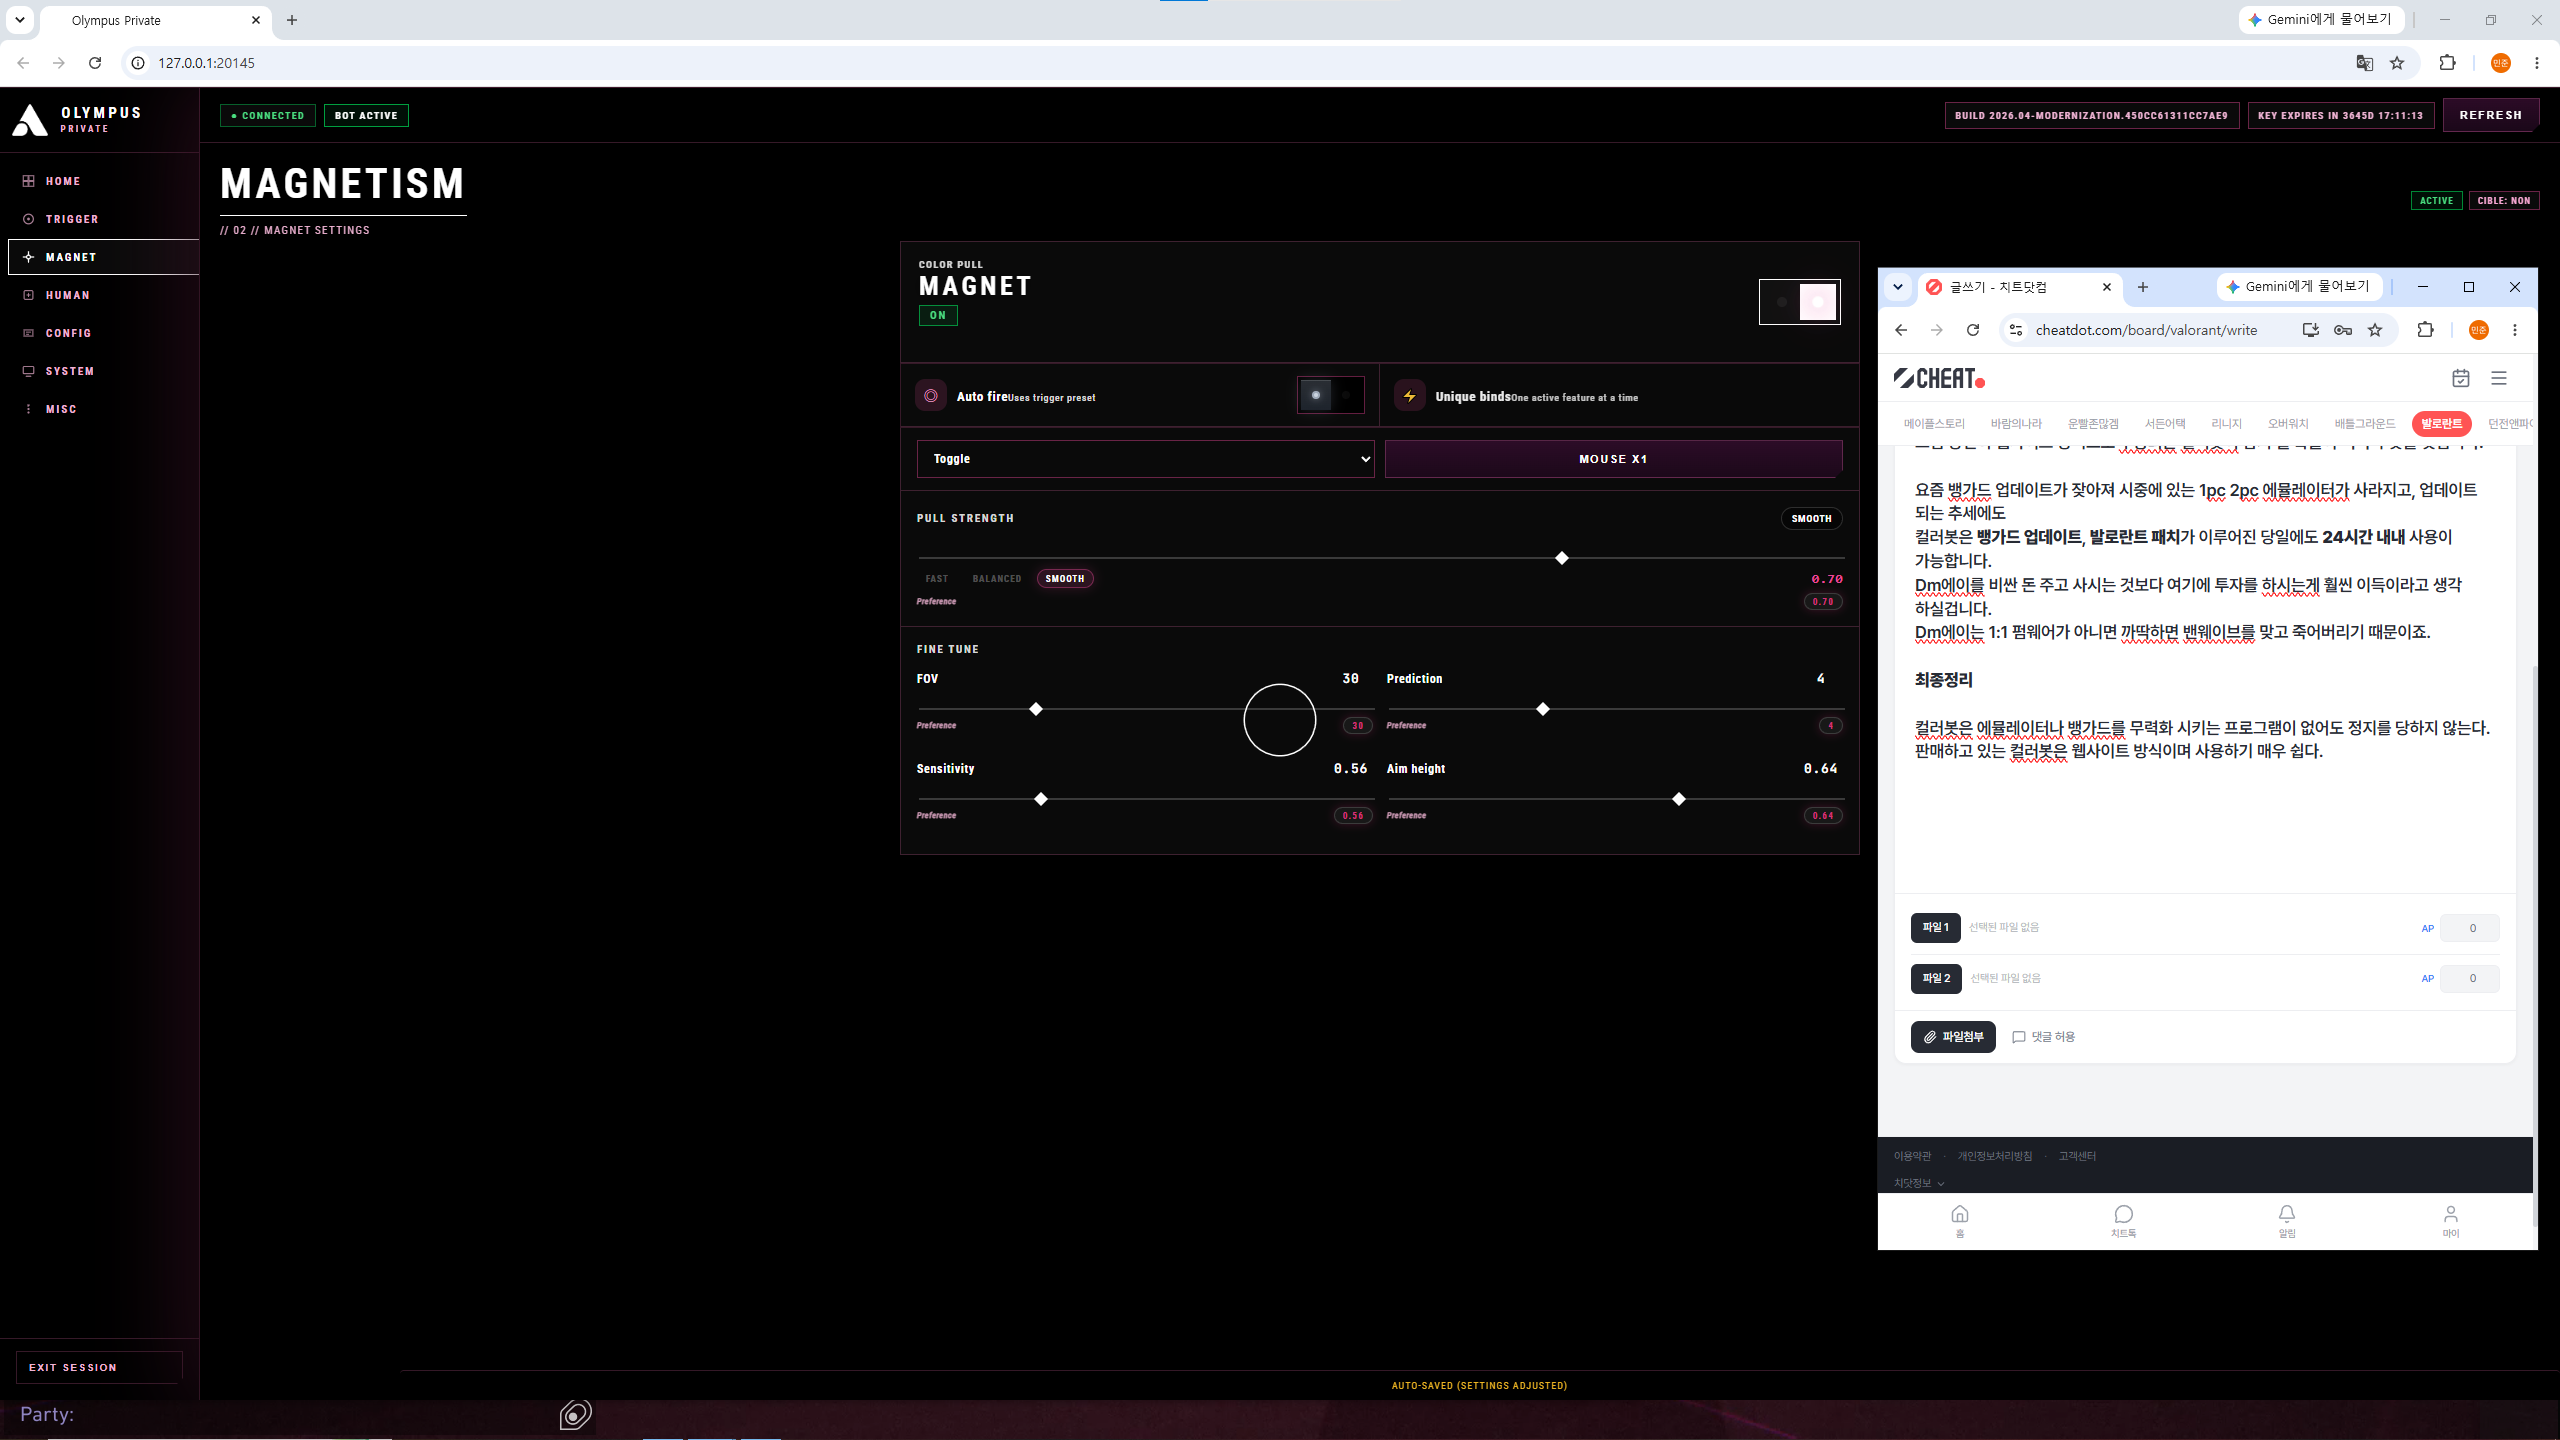2560x1440 pixels.
Task: Open the password key icon in cheatdot window
Action: (x=2343, y=330)
